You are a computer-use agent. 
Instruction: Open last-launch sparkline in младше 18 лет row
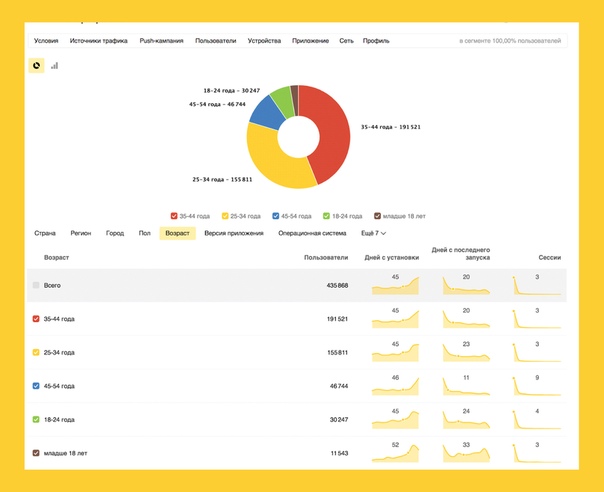[466, 452]
